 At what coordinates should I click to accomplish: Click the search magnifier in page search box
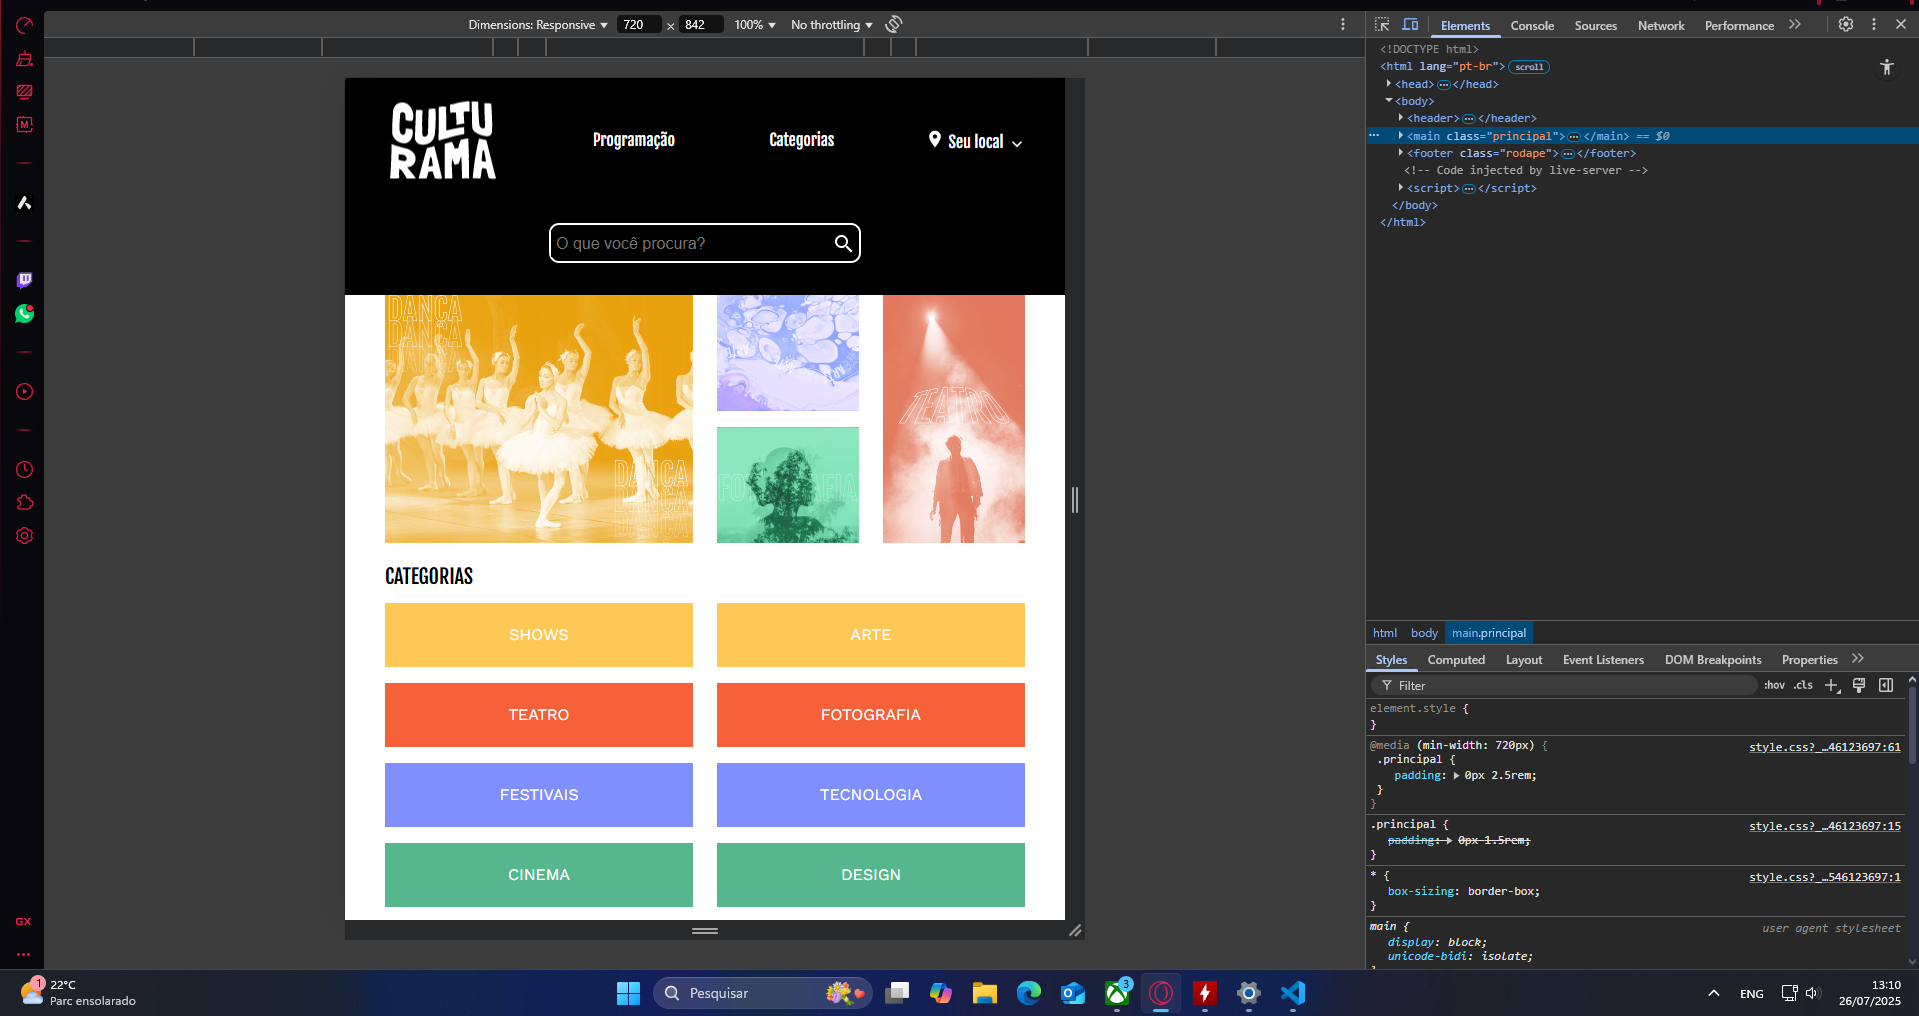[x=843, y=243]
